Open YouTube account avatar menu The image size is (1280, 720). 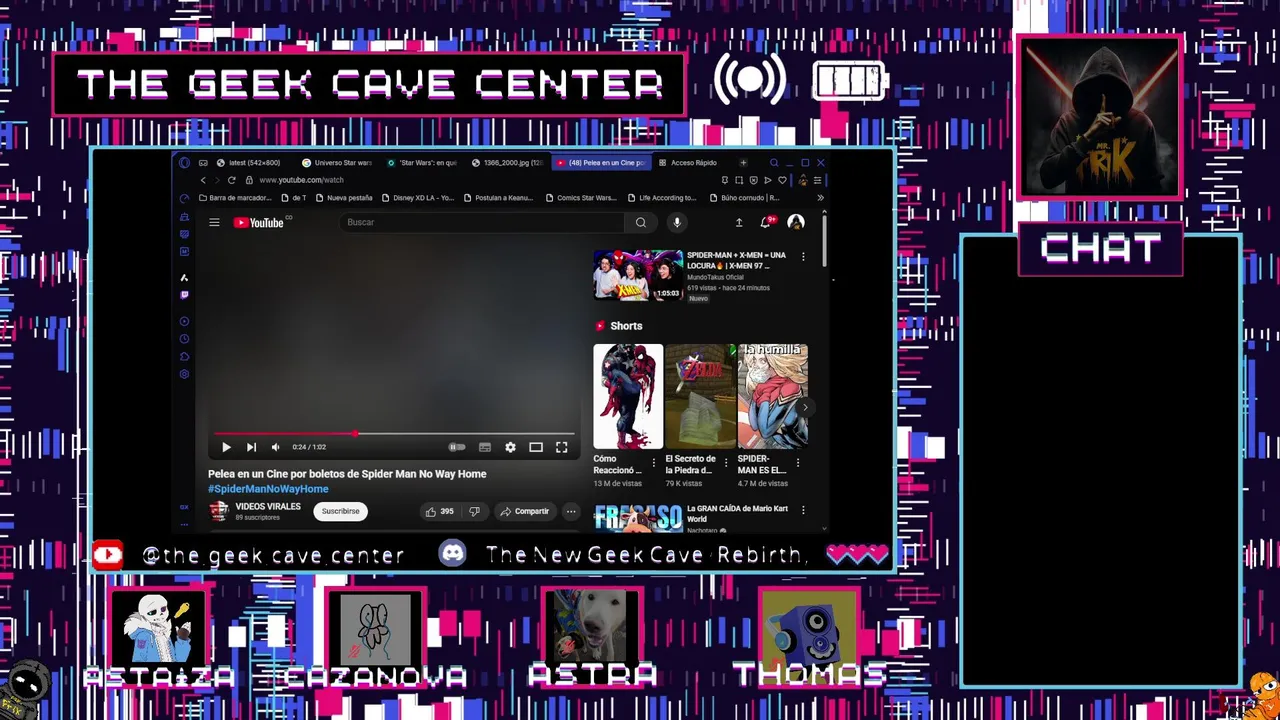click(x=796, y=222)
